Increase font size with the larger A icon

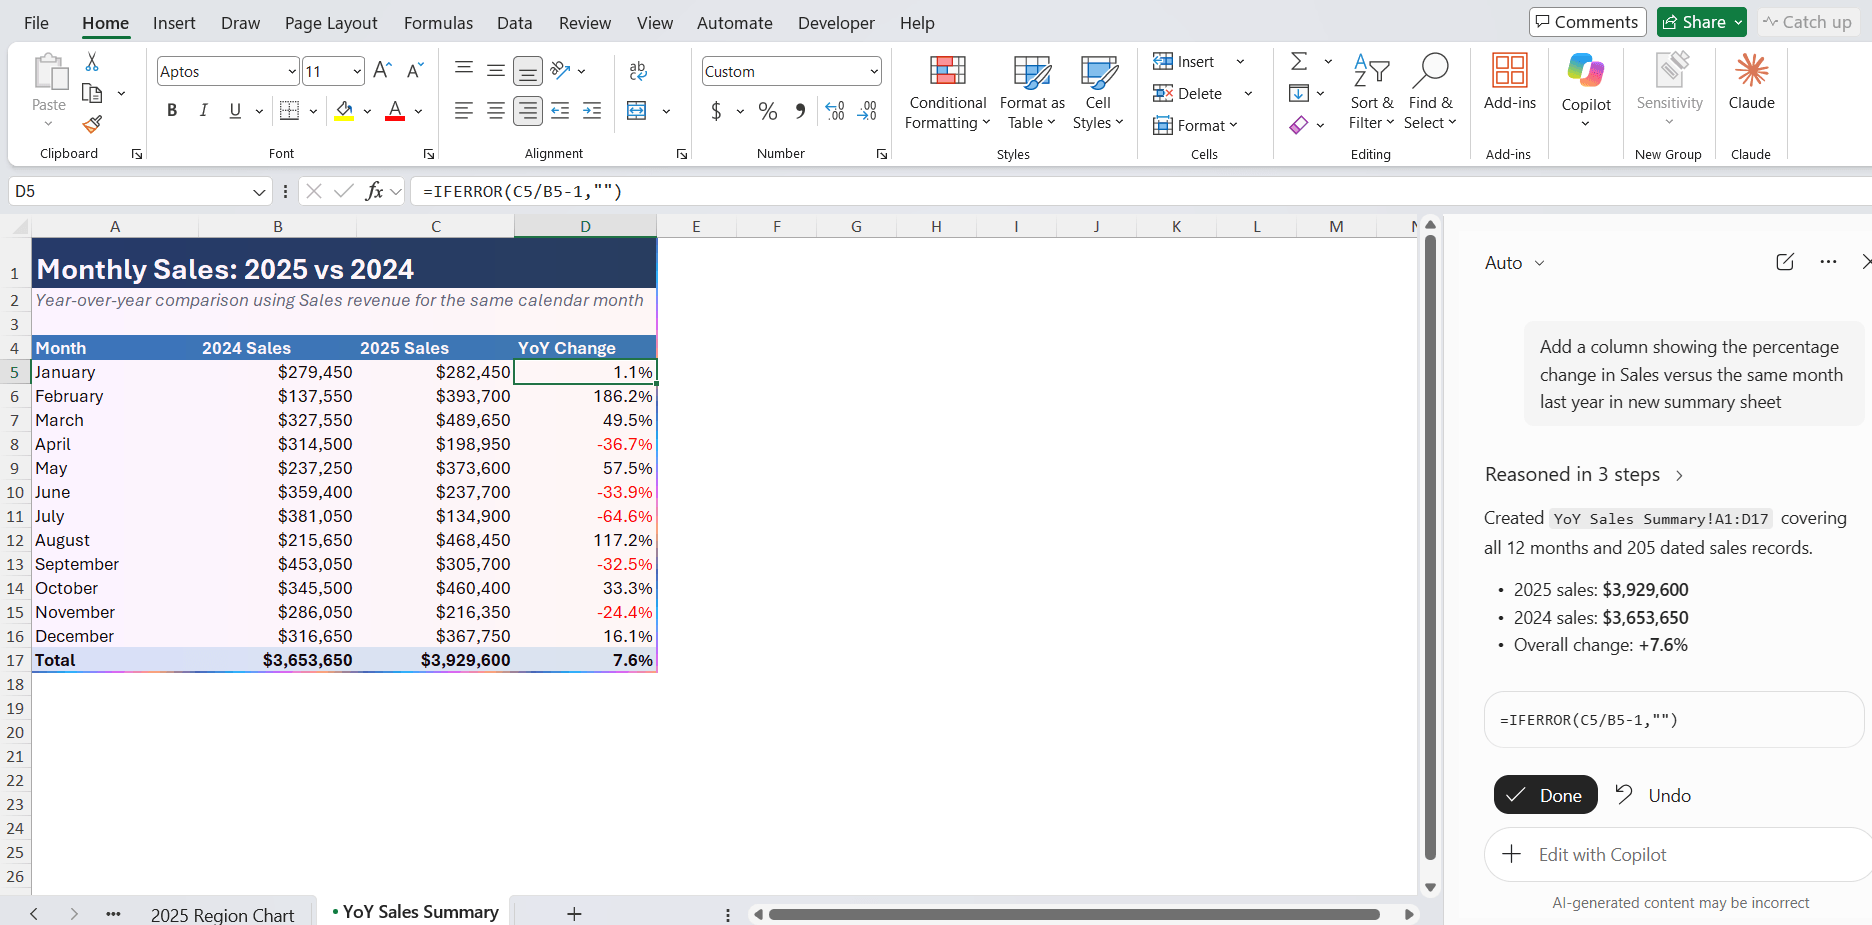click(382, 70)
